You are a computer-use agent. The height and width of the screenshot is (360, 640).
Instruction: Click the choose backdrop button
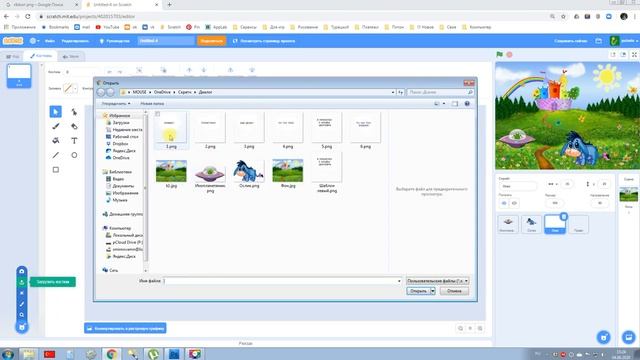[x=629, y=337]
